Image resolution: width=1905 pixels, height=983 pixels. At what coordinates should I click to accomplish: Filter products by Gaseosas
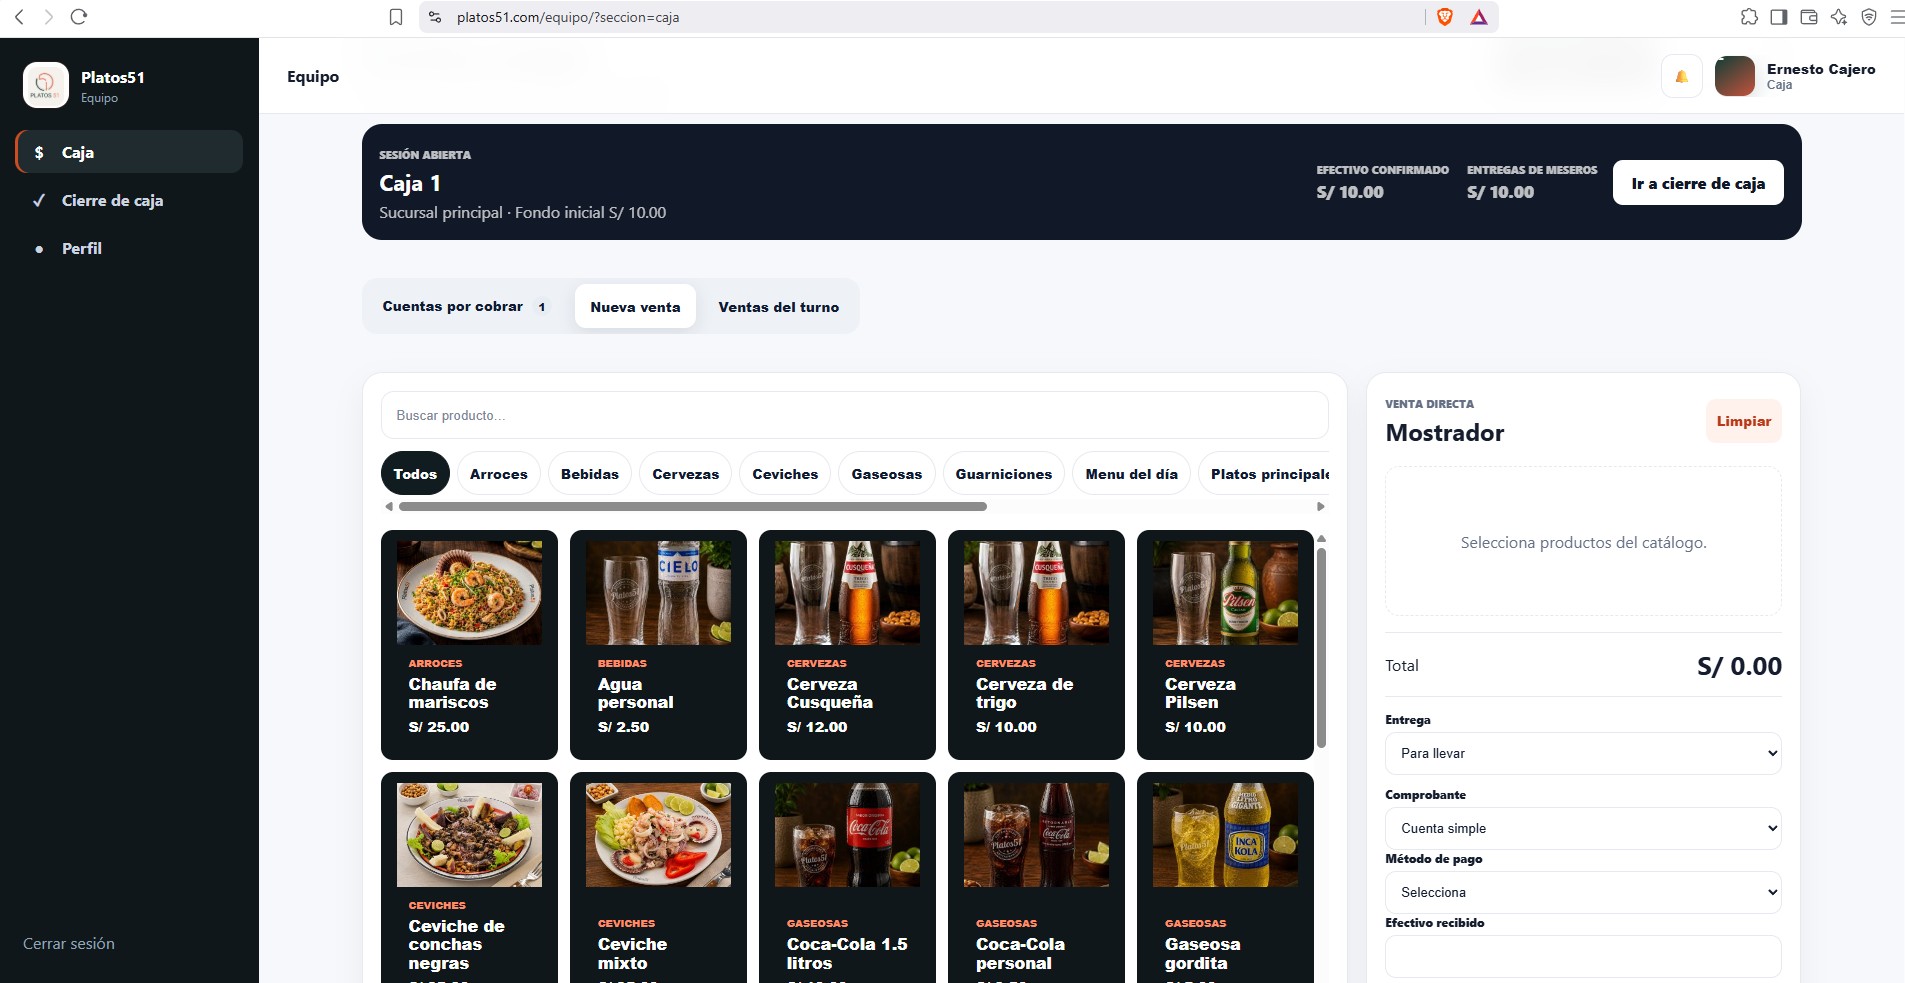click(887, 474)
